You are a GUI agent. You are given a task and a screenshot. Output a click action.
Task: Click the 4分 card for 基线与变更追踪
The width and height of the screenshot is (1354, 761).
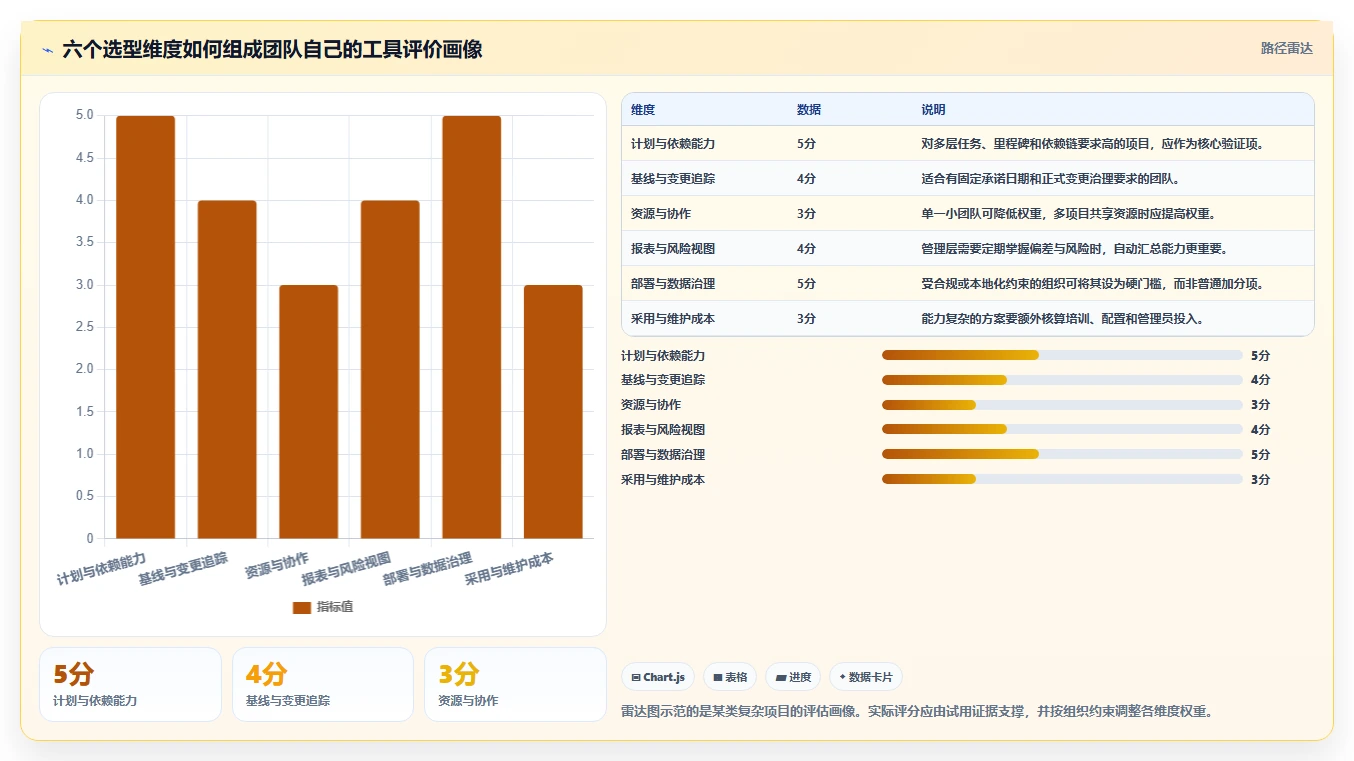pos(323,684)
